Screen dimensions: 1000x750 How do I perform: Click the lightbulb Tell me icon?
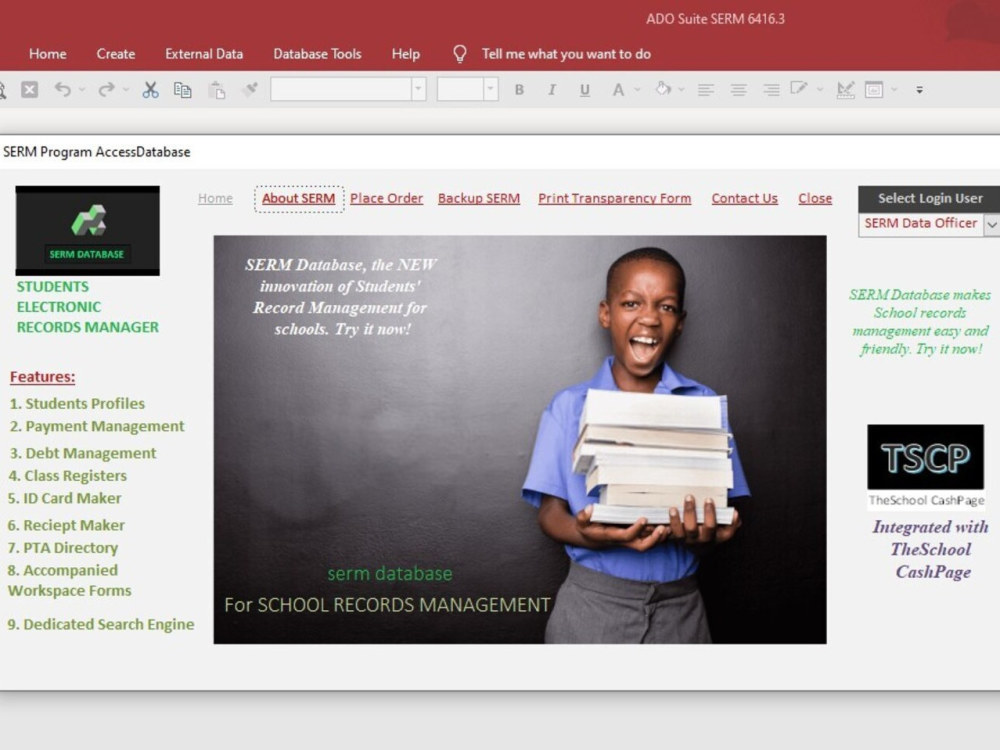[459, 54]
